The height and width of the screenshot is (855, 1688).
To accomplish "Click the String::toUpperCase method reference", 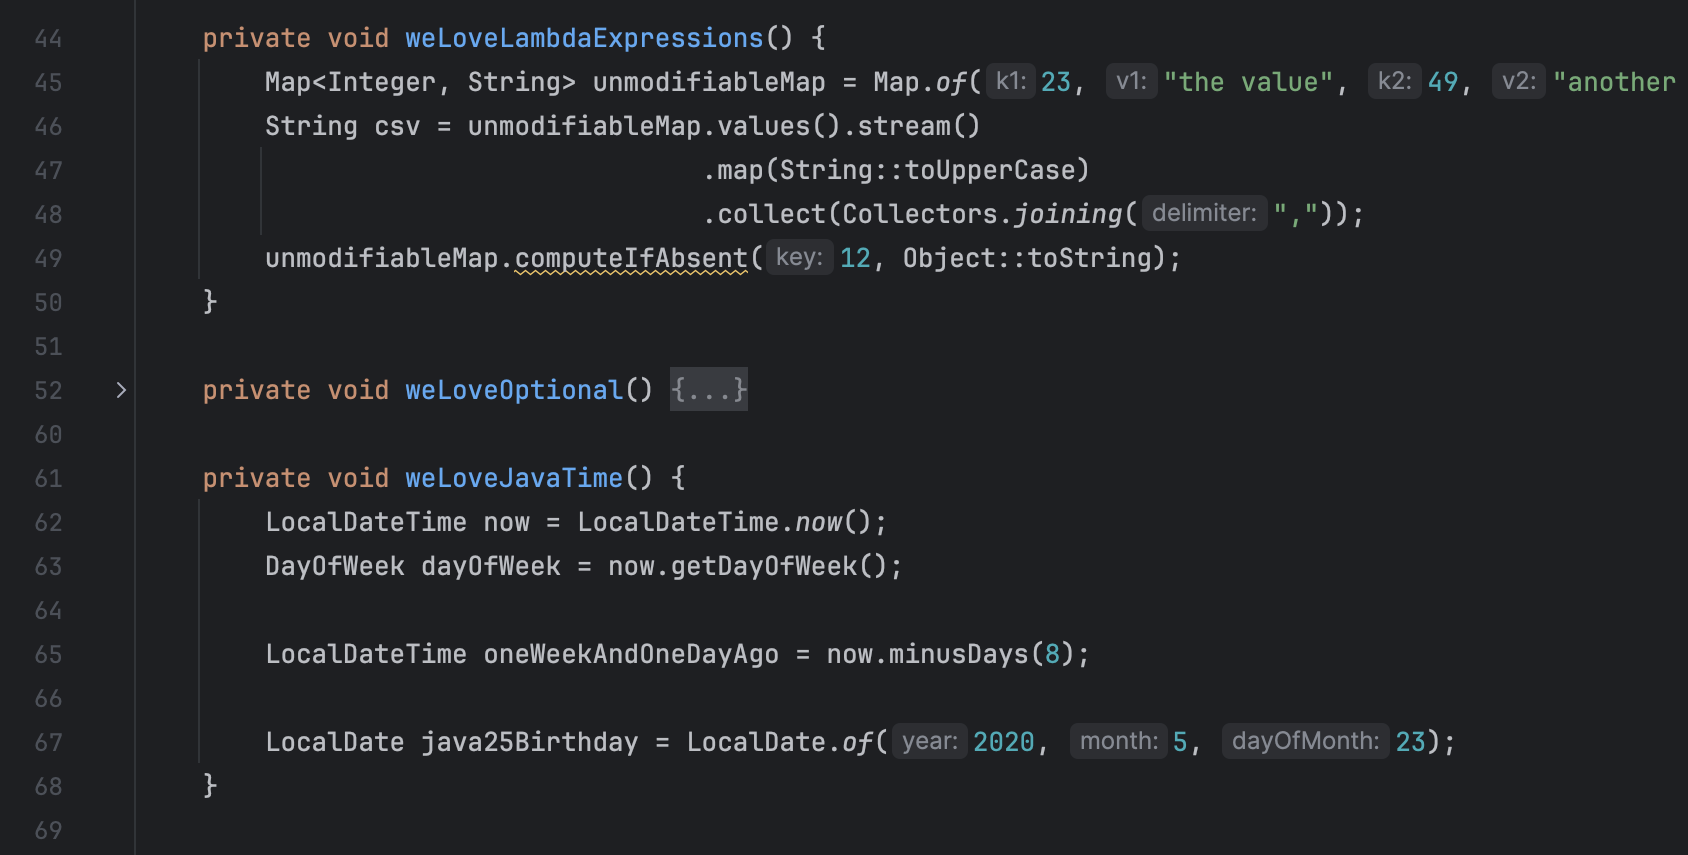I will (x=927, y=170).
